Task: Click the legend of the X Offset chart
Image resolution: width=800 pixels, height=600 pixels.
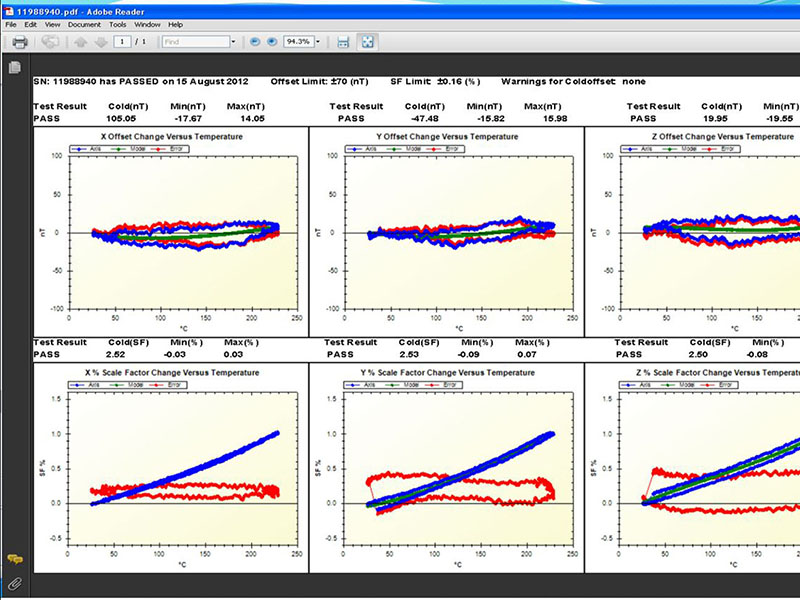Action: (x=130, y=149)
